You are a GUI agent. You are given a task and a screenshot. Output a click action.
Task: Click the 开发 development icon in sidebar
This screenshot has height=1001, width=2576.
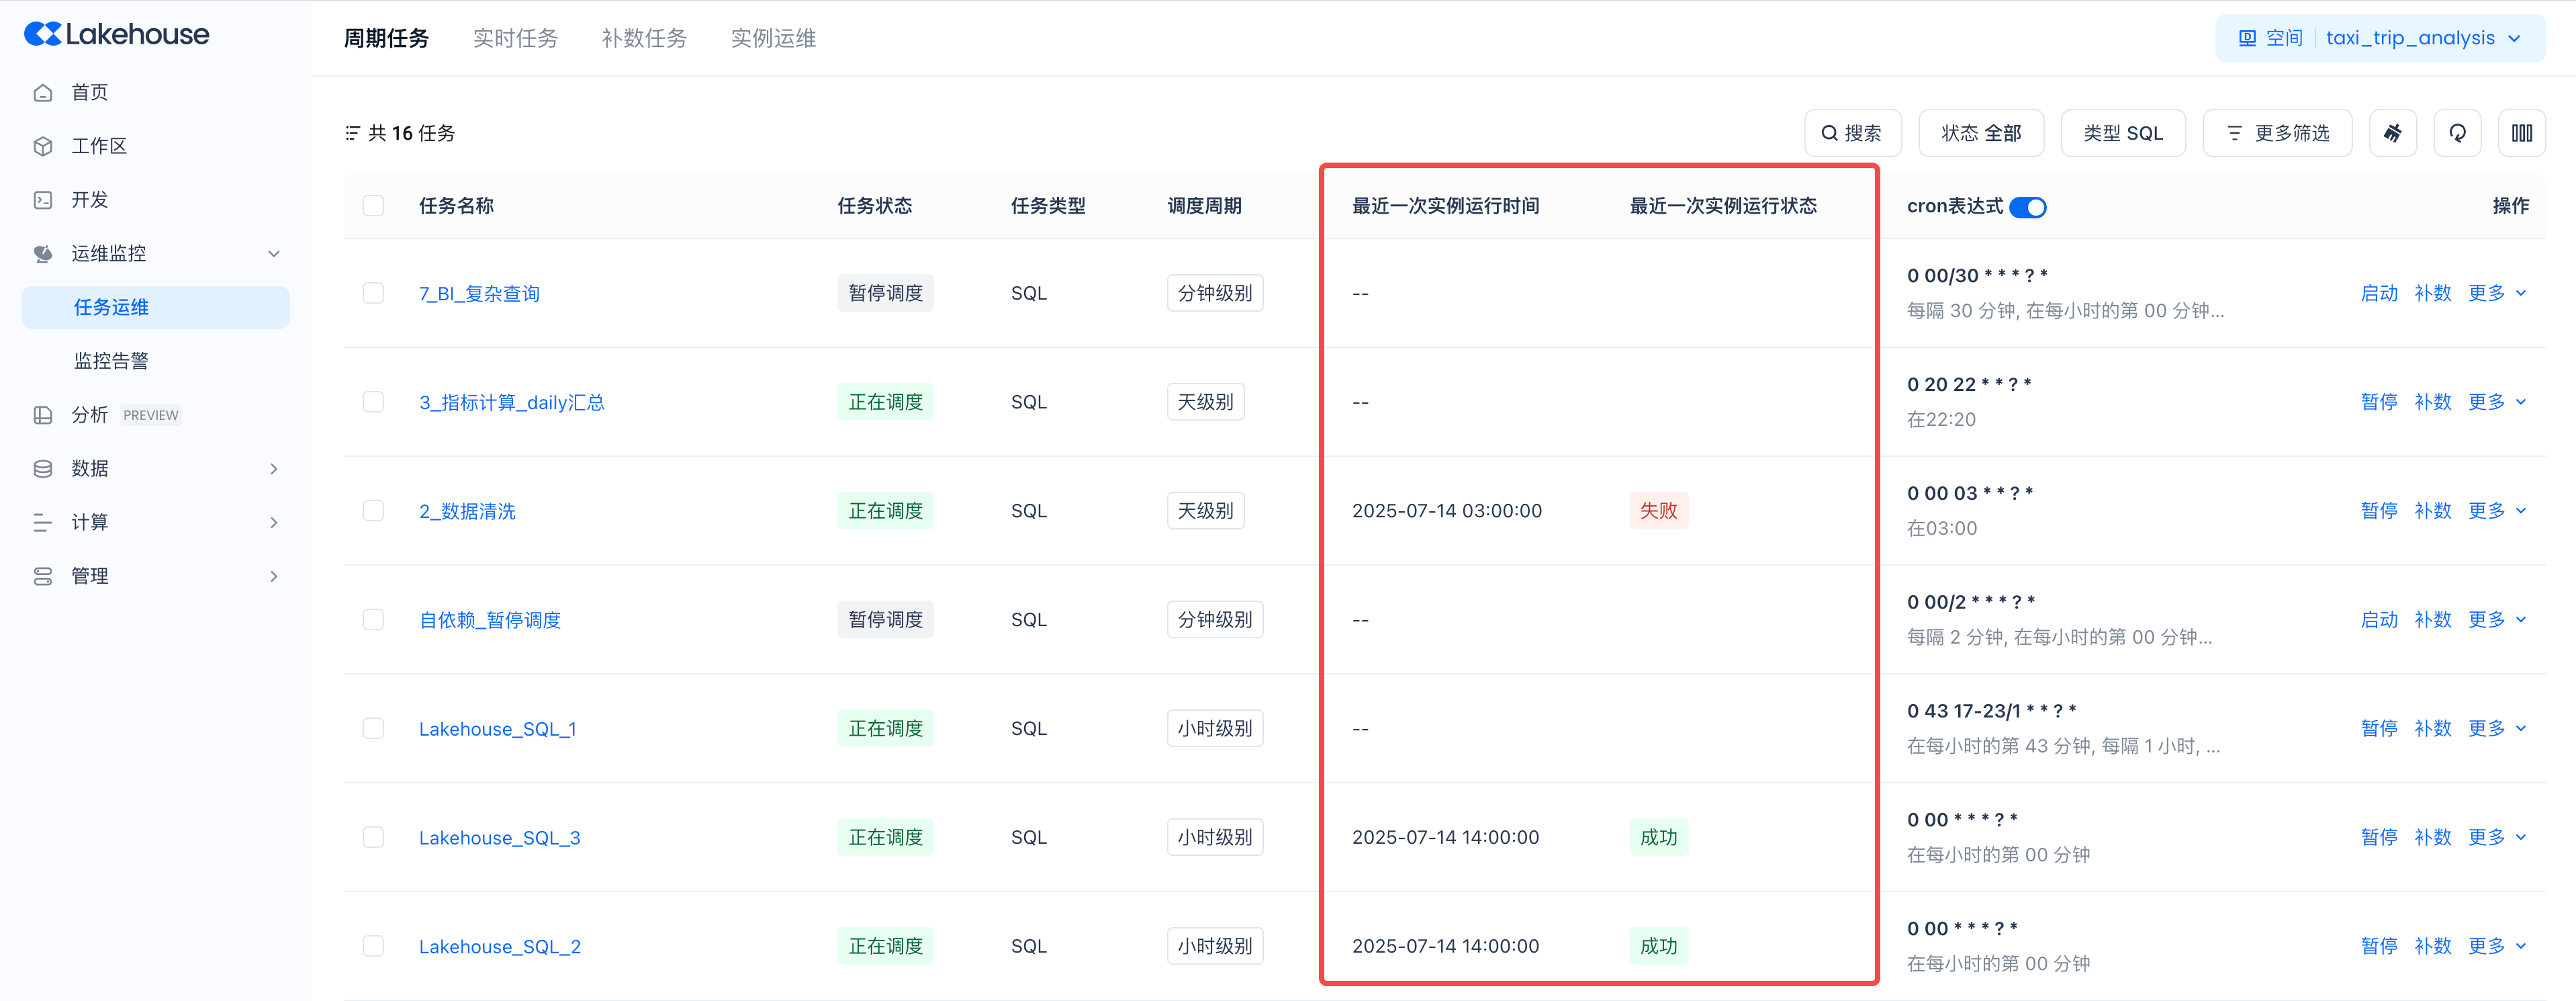tap(43, 200)
